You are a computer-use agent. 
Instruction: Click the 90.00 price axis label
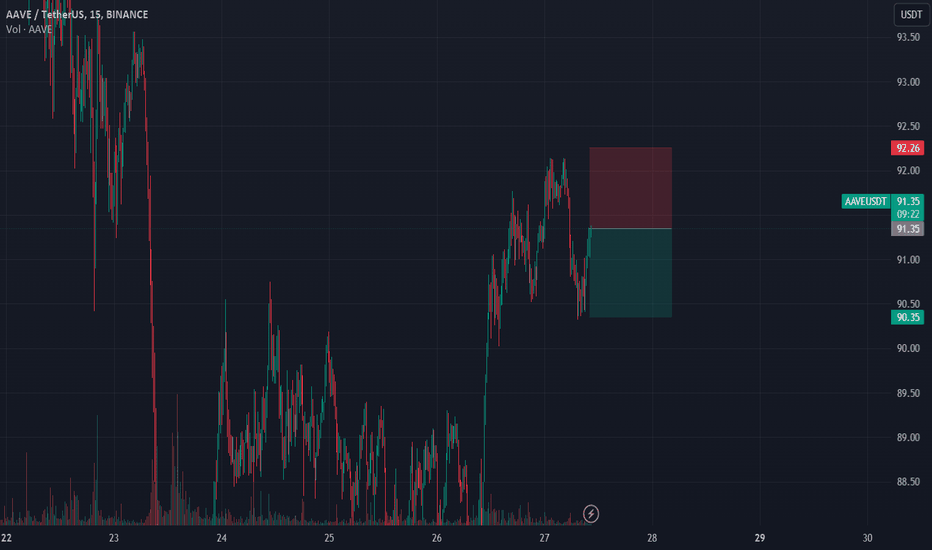908,348
